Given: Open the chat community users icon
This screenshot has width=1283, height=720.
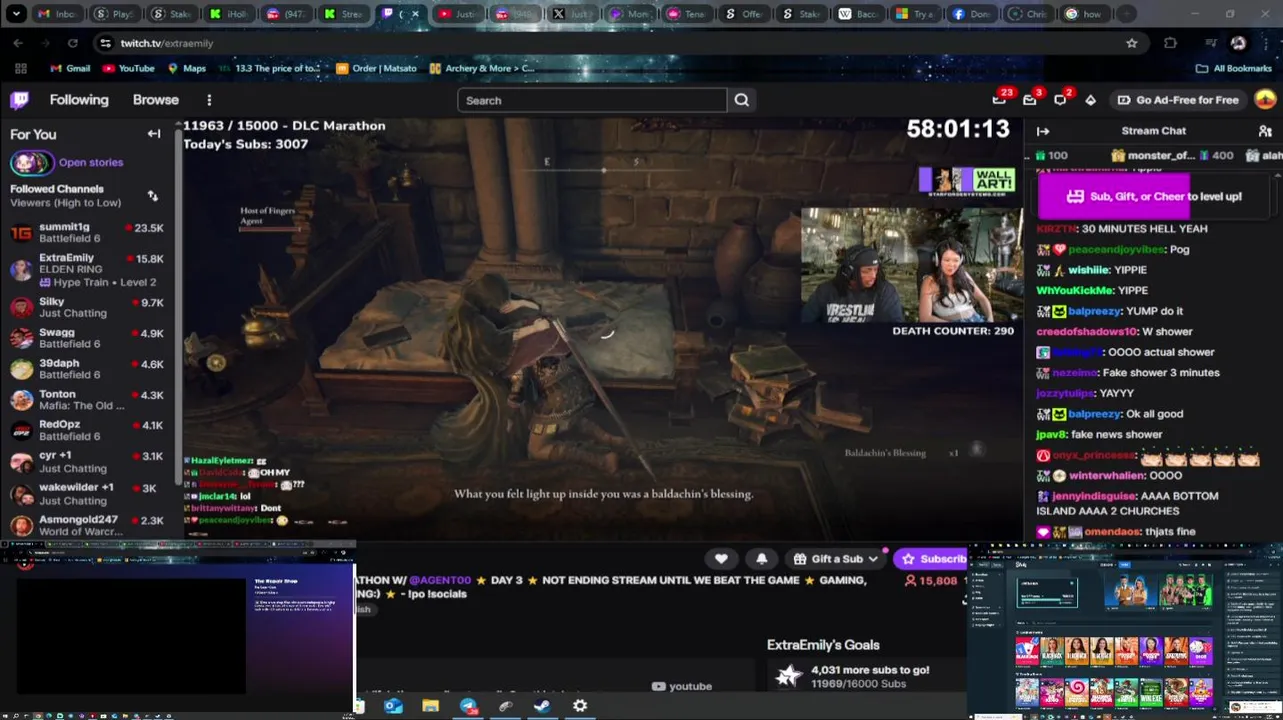Looking at the screenshot, I should [1265, 131].
